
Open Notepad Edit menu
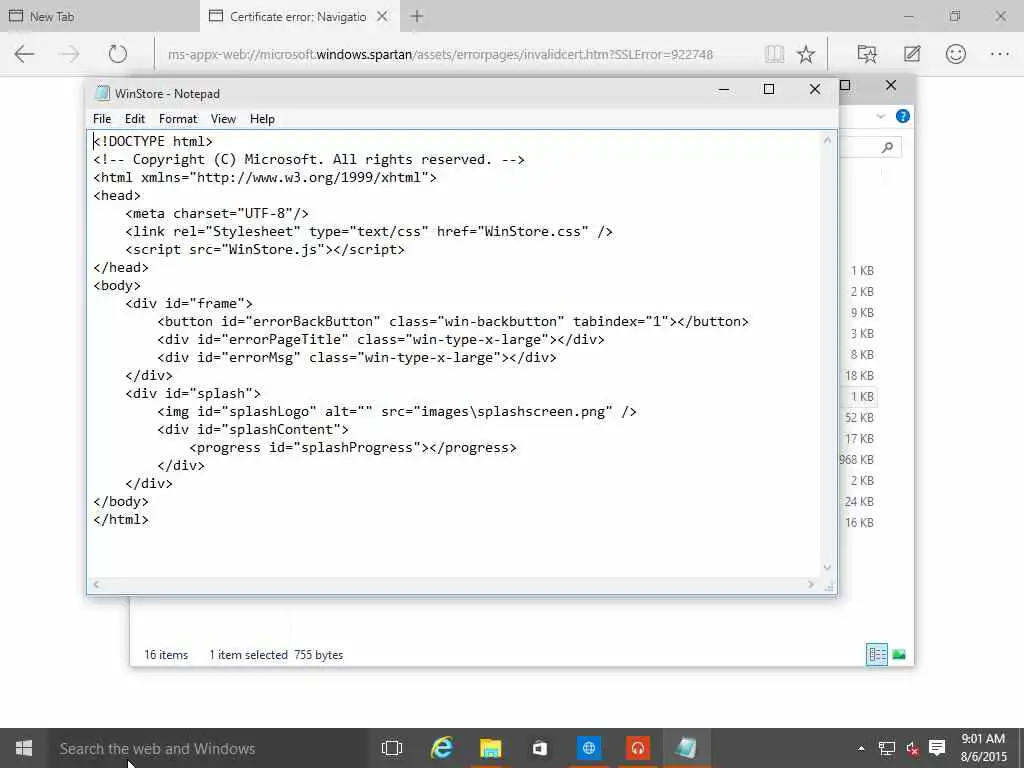[135, 119]
